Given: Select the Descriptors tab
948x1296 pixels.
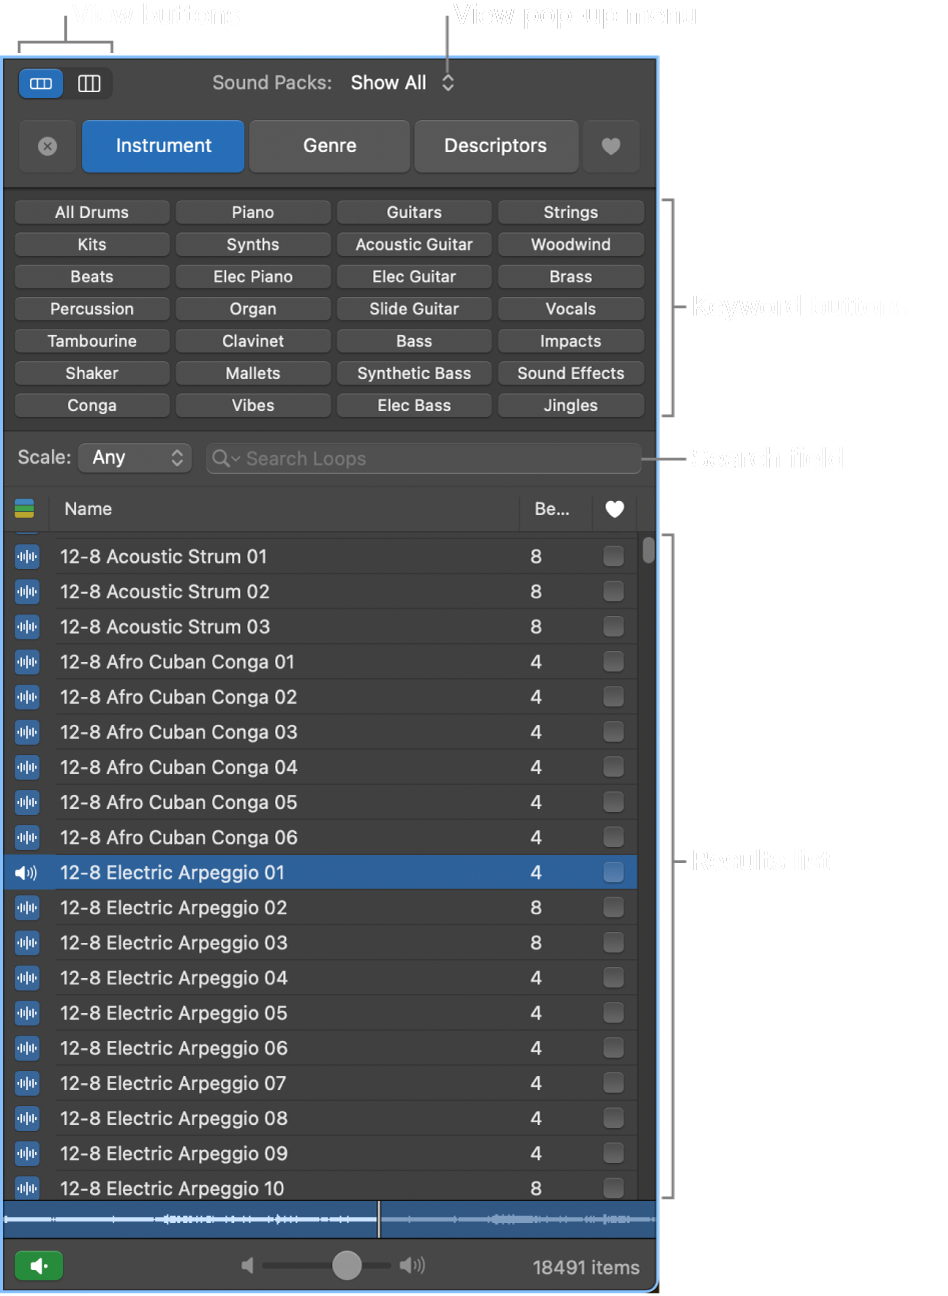Looking at the screenshot, I should pyautogui.click(x=496, y=146).
